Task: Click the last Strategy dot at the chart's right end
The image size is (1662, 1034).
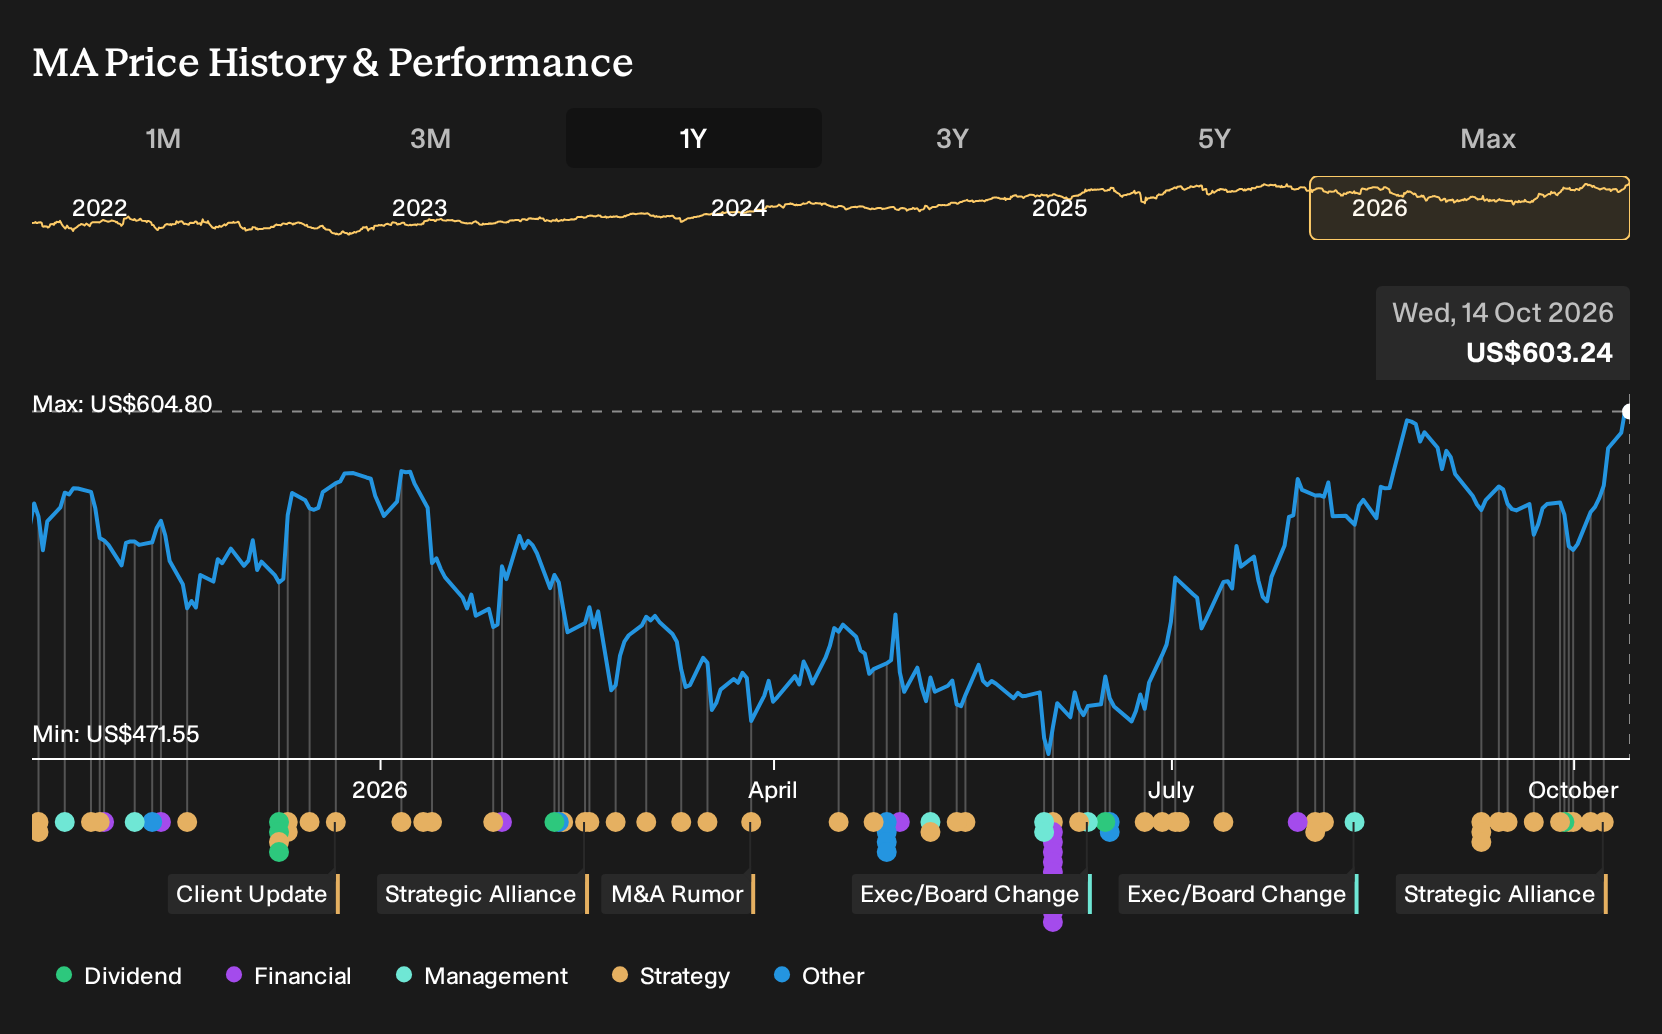Action: pos(1604,822)
